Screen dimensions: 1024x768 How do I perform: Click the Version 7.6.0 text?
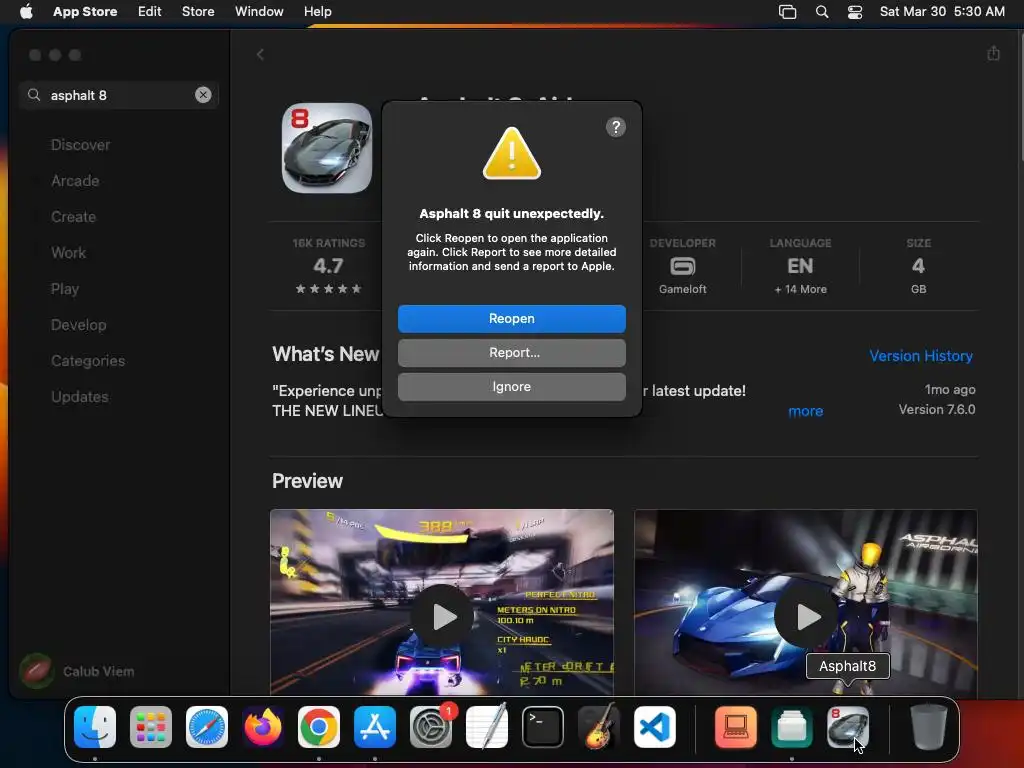tap(936, 409)
